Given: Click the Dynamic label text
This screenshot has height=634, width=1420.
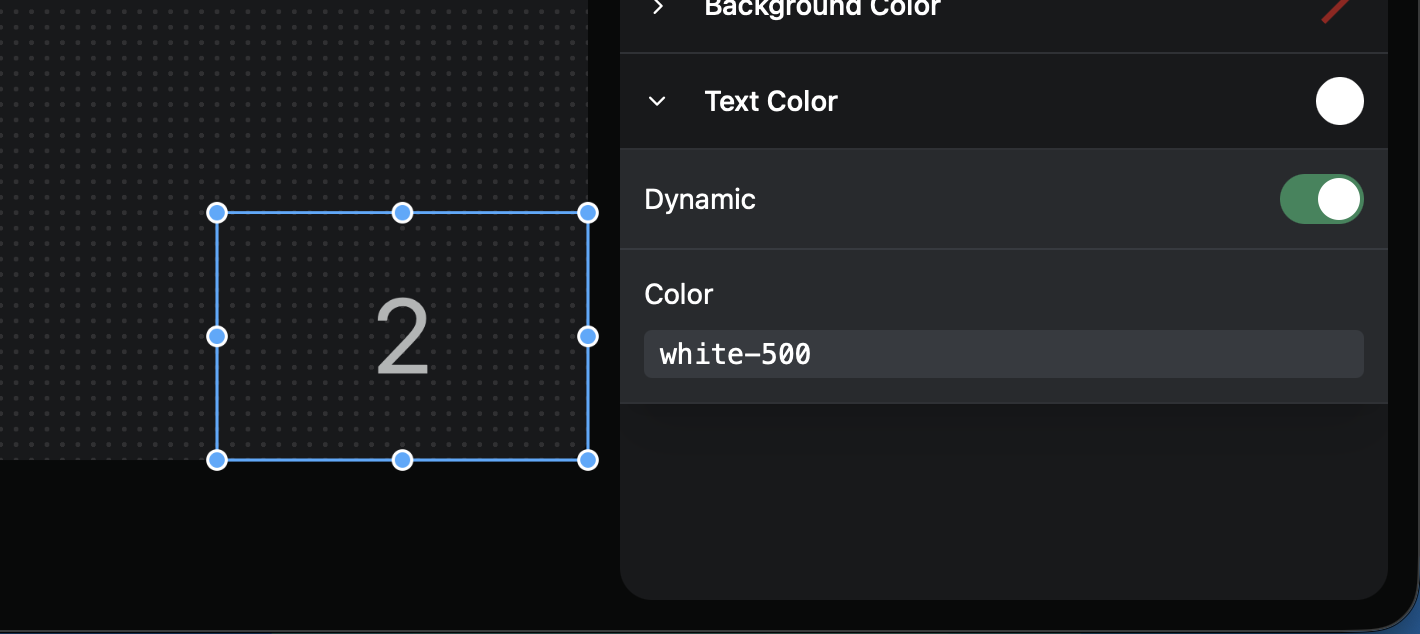Looking at the screenshot, I should point(700,199).
